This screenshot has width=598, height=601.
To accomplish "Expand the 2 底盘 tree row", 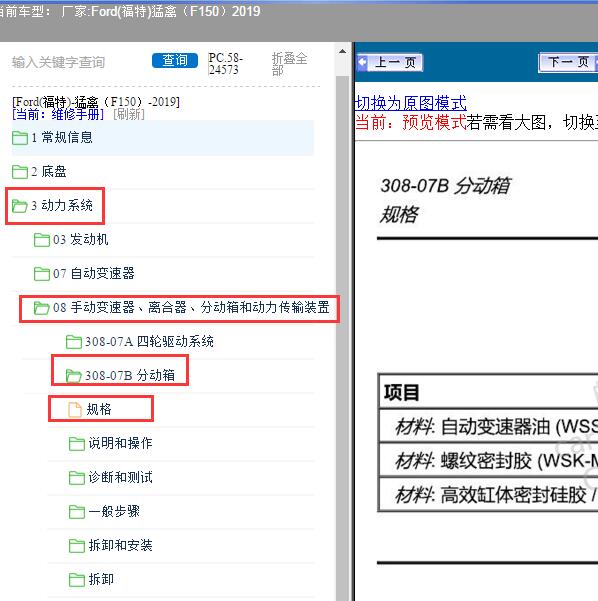I will coord(163,171).
